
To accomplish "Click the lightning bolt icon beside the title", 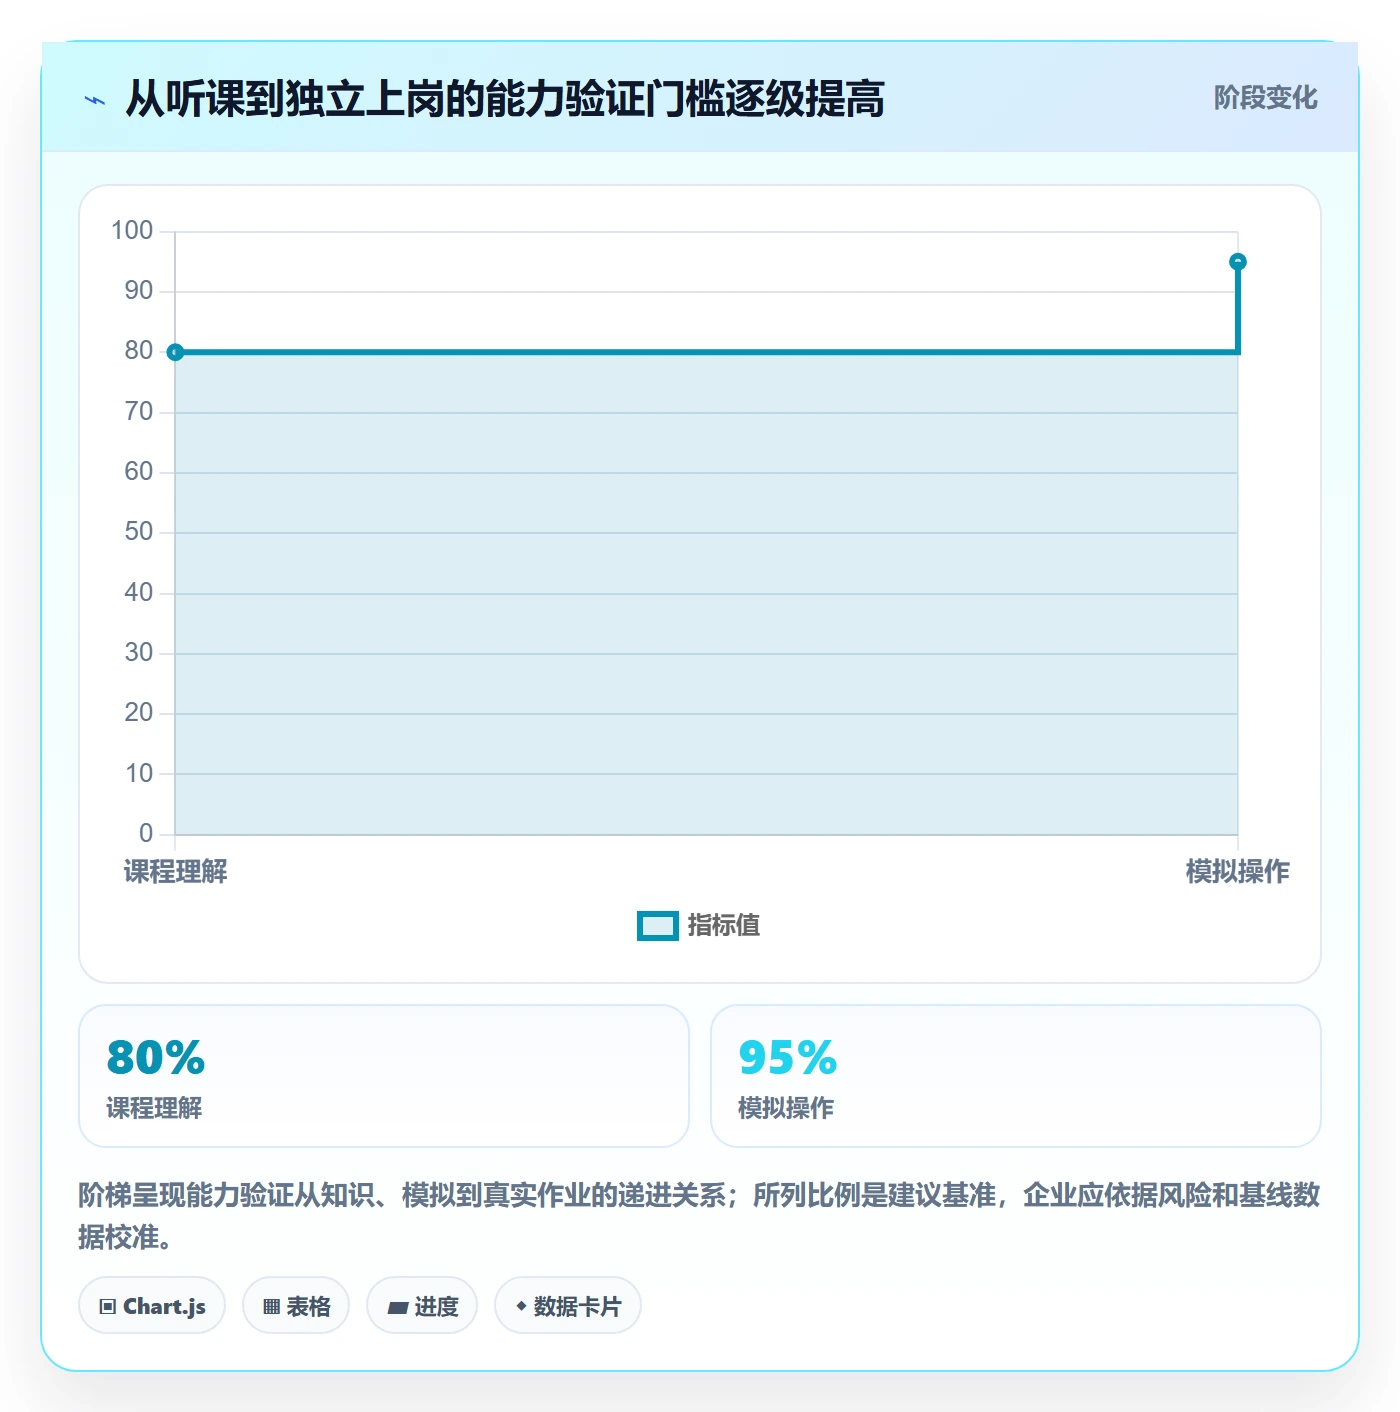I will point(95,100).
